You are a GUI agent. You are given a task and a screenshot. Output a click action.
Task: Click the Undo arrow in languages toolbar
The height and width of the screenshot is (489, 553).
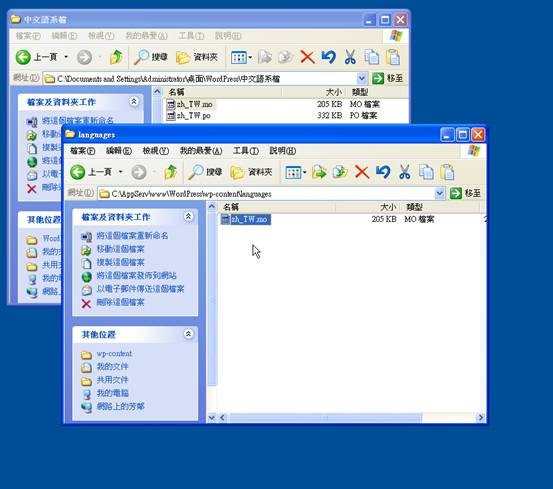[x=383, y=172]
